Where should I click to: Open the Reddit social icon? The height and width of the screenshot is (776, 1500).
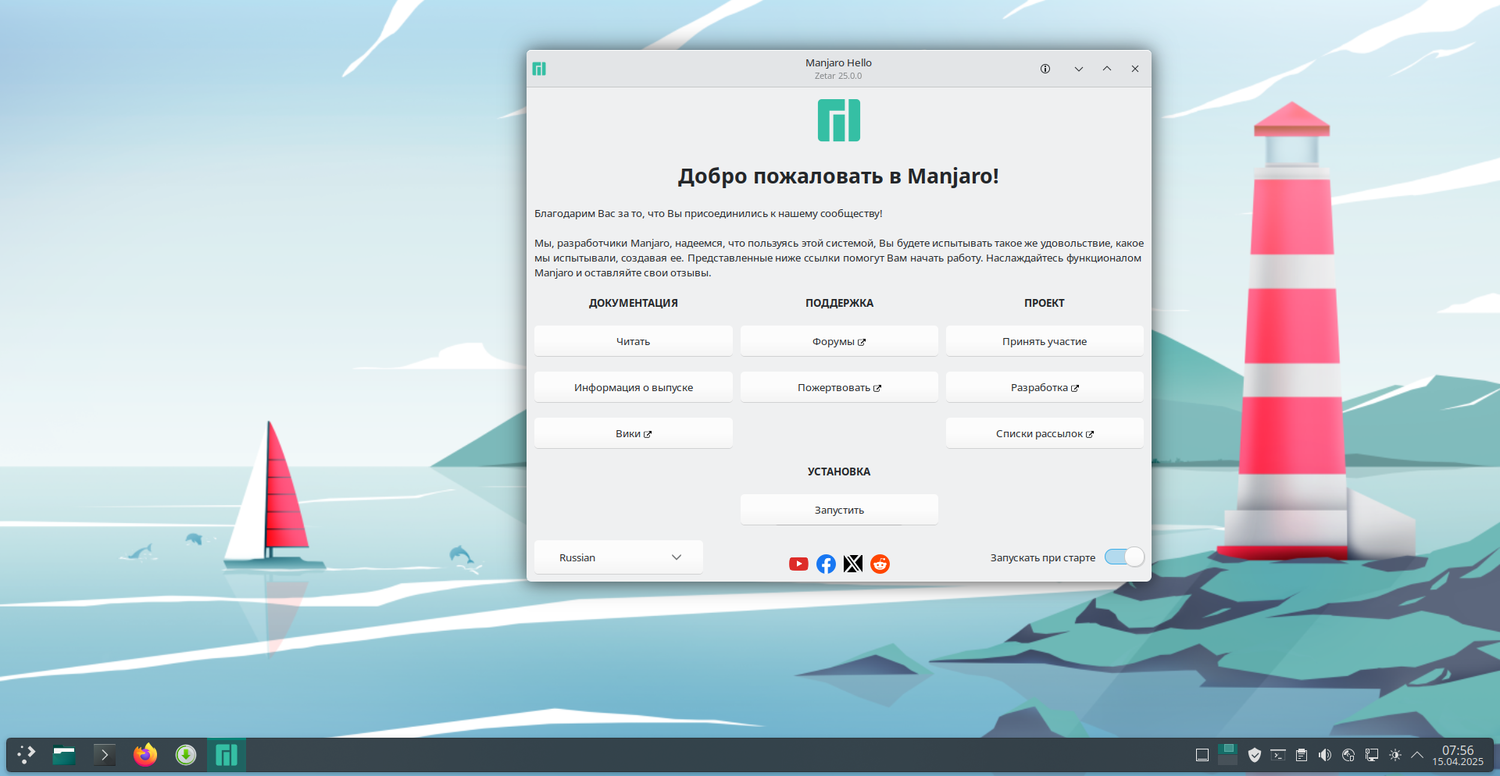click(880, 564)
